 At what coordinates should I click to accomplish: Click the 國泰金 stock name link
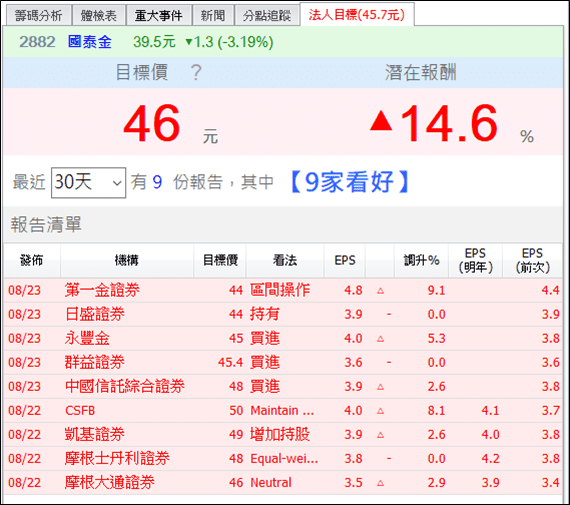90,42
